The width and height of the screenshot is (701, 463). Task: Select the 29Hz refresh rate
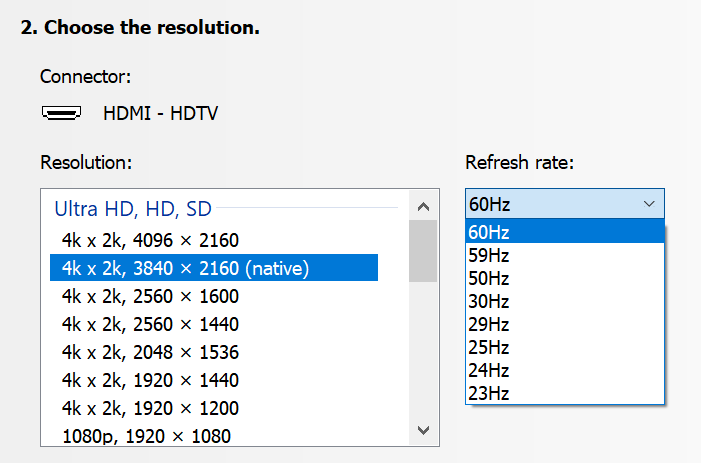pyautogui.click(x=564, y=324)
